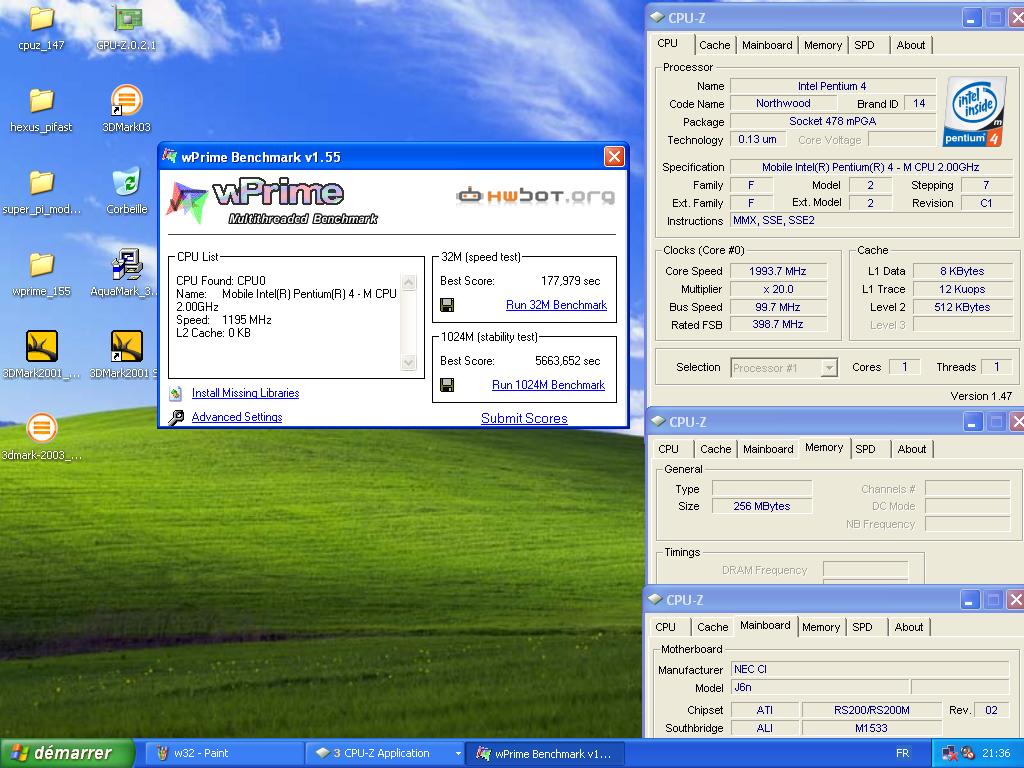Click the Level 2 cache value 512 KBytes
Image resolution: width=1024 pixels, height=768 pixels.
(x=962, y=307)
